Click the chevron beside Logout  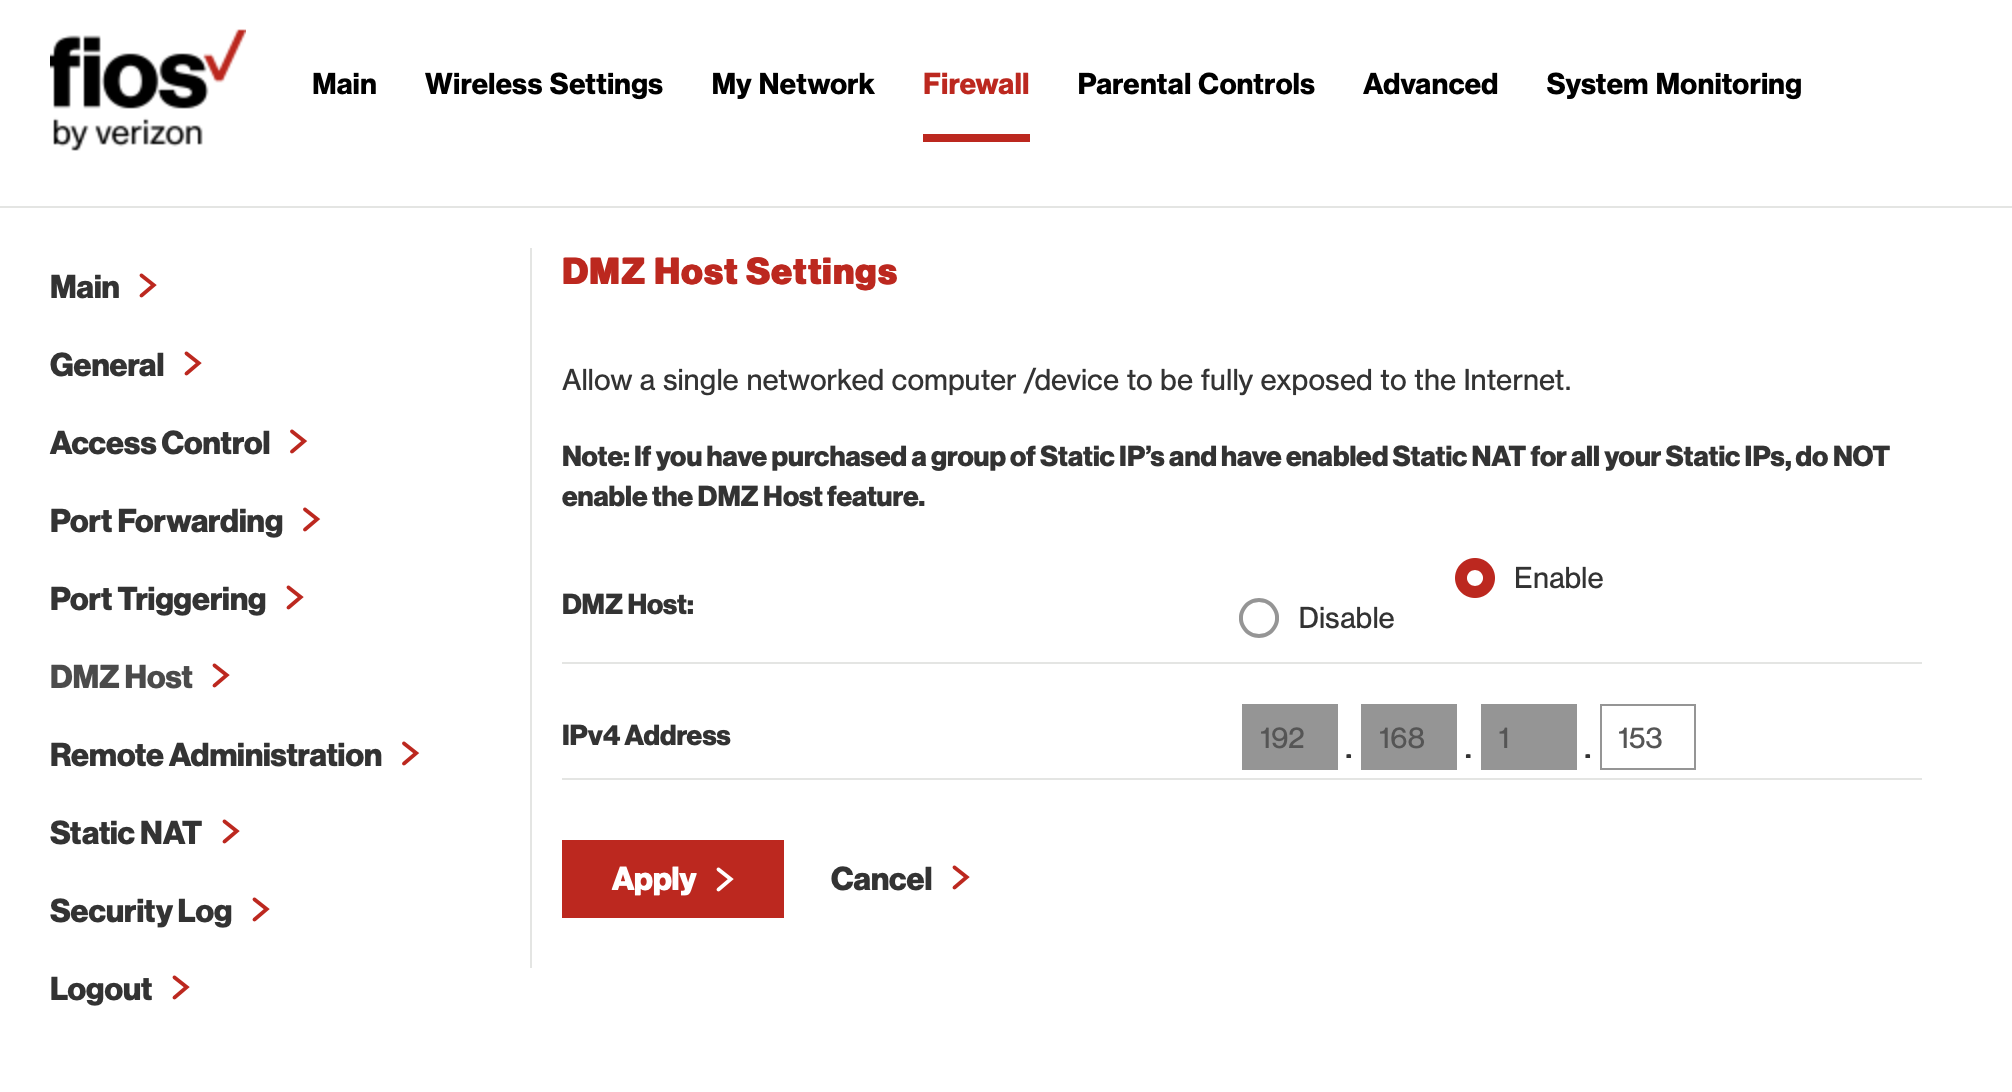(x=181, y=988)
